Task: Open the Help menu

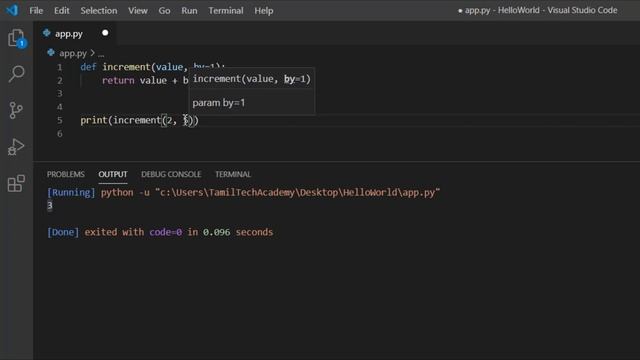Action: pos(264,11)
